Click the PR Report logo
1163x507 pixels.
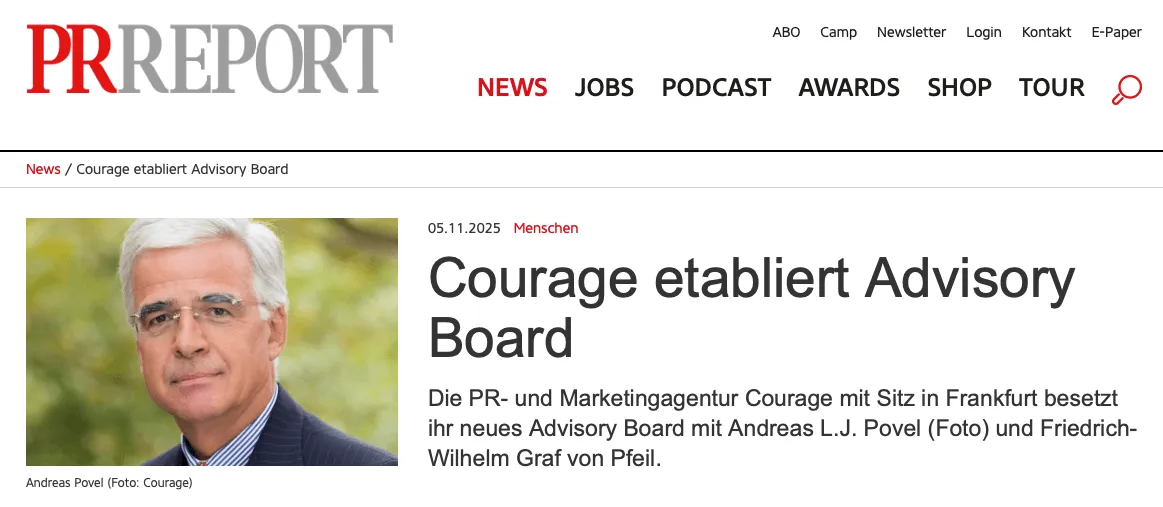point(210,60)
